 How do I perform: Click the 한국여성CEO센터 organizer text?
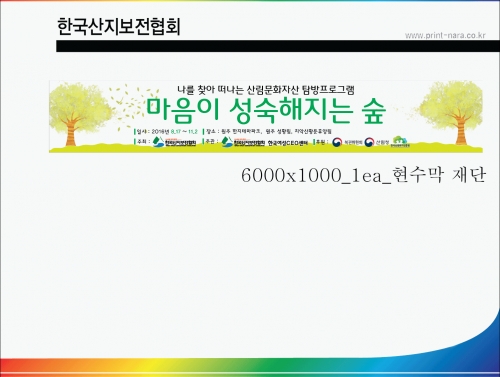pos(288,143)
